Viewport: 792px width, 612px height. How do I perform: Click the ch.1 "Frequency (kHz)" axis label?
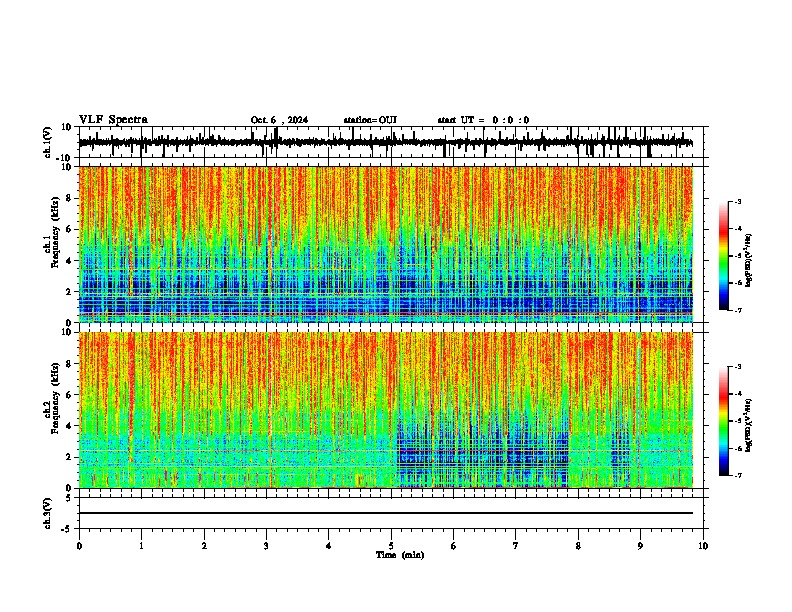click(x=55, y=232)
